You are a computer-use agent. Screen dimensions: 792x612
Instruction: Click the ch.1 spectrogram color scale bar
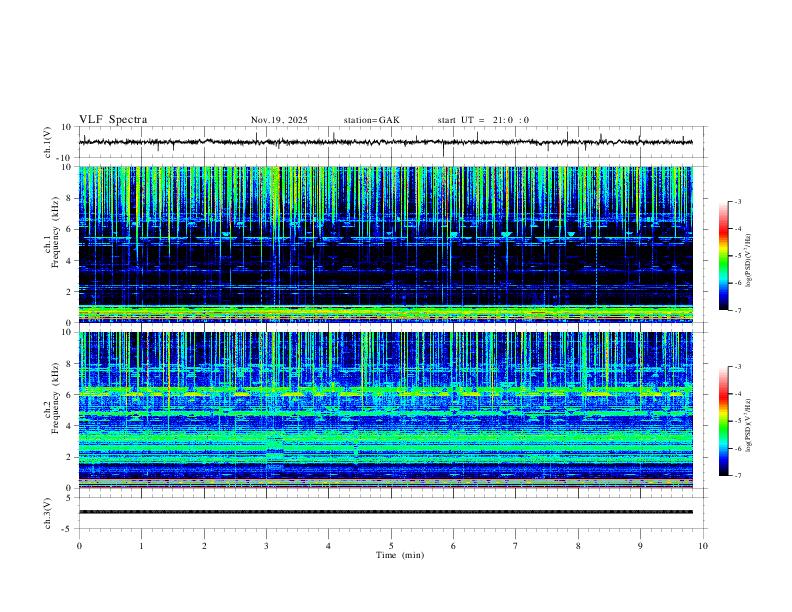[x=723, y=256]
